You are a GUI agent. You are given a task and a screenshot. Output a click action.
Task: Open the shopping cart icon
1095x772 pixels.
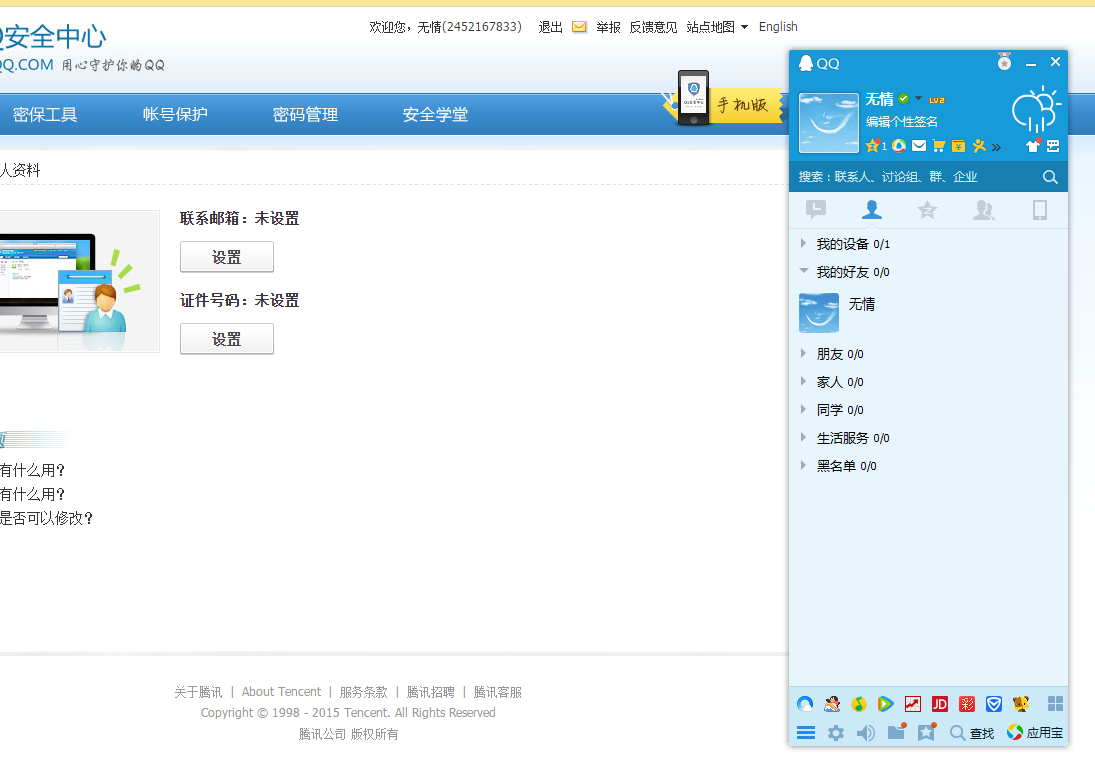coord(939,146)
